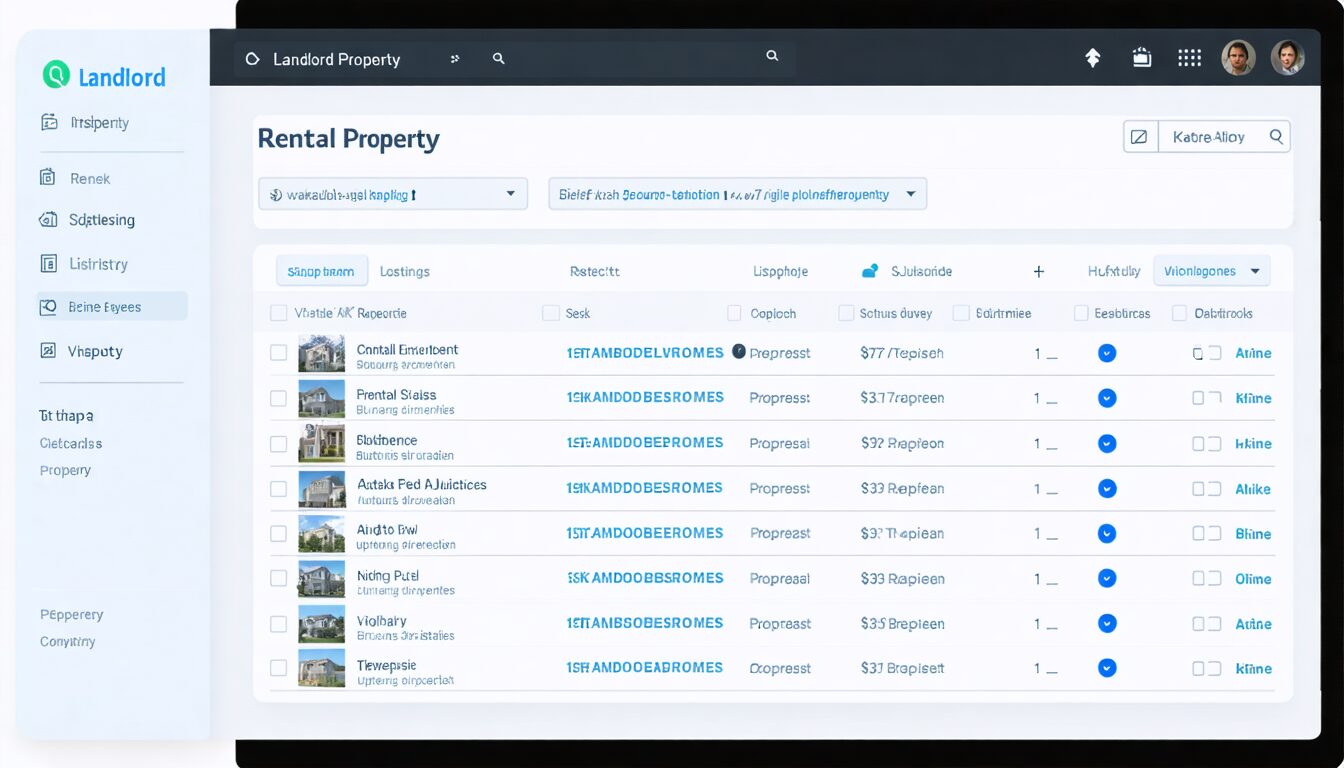
Task: Tick the checkbox for Contall Emerbent row
Action: tap(279, 353)
